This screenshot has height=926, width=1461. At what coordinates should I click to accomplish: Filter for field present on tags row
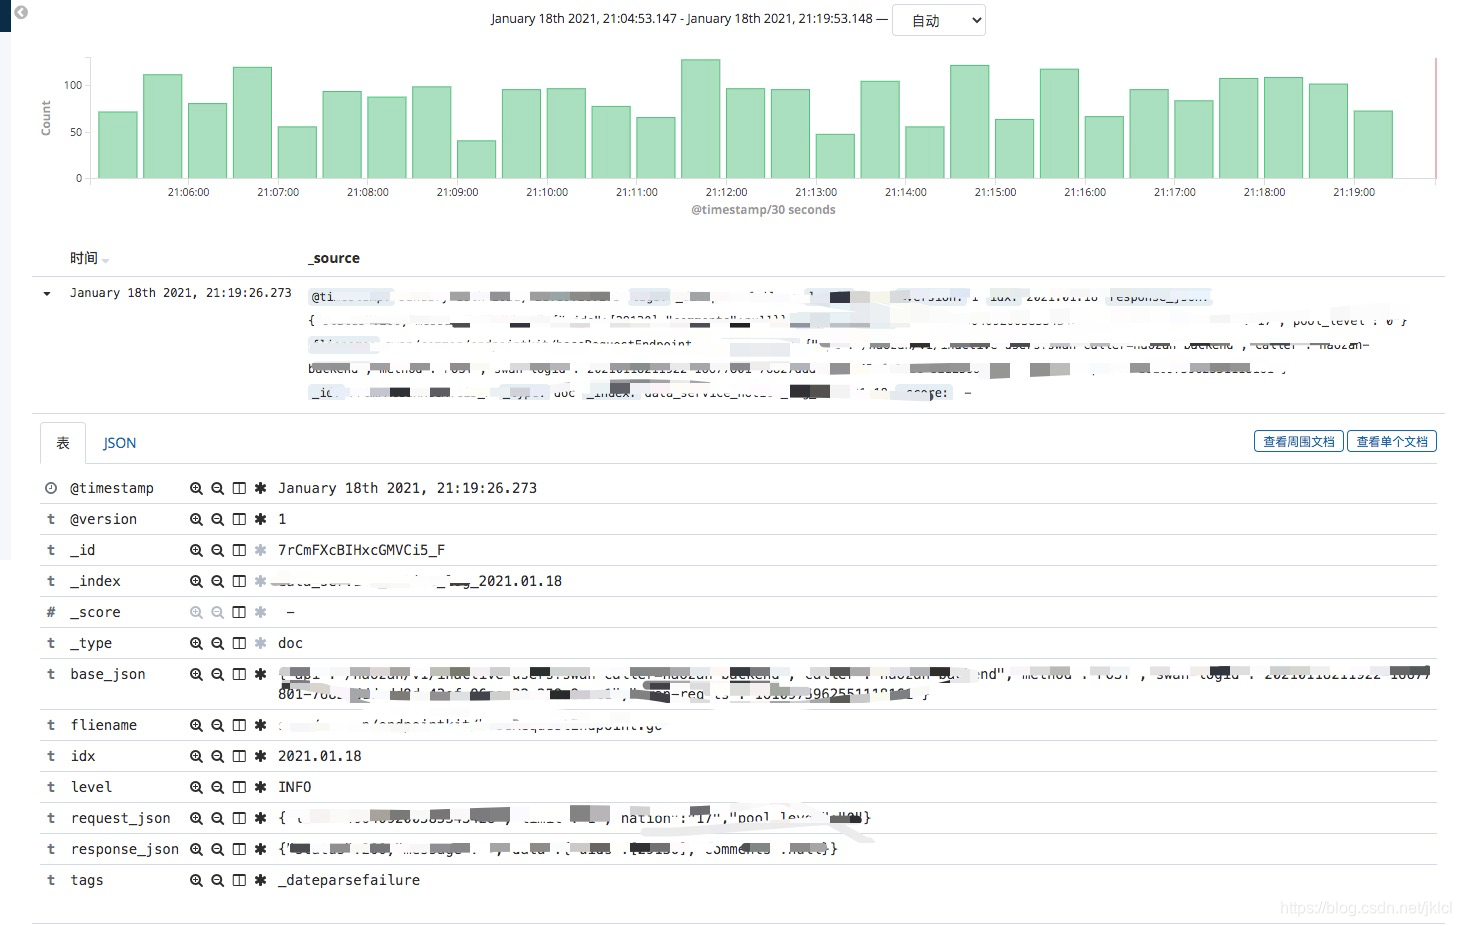coord(260,881)
